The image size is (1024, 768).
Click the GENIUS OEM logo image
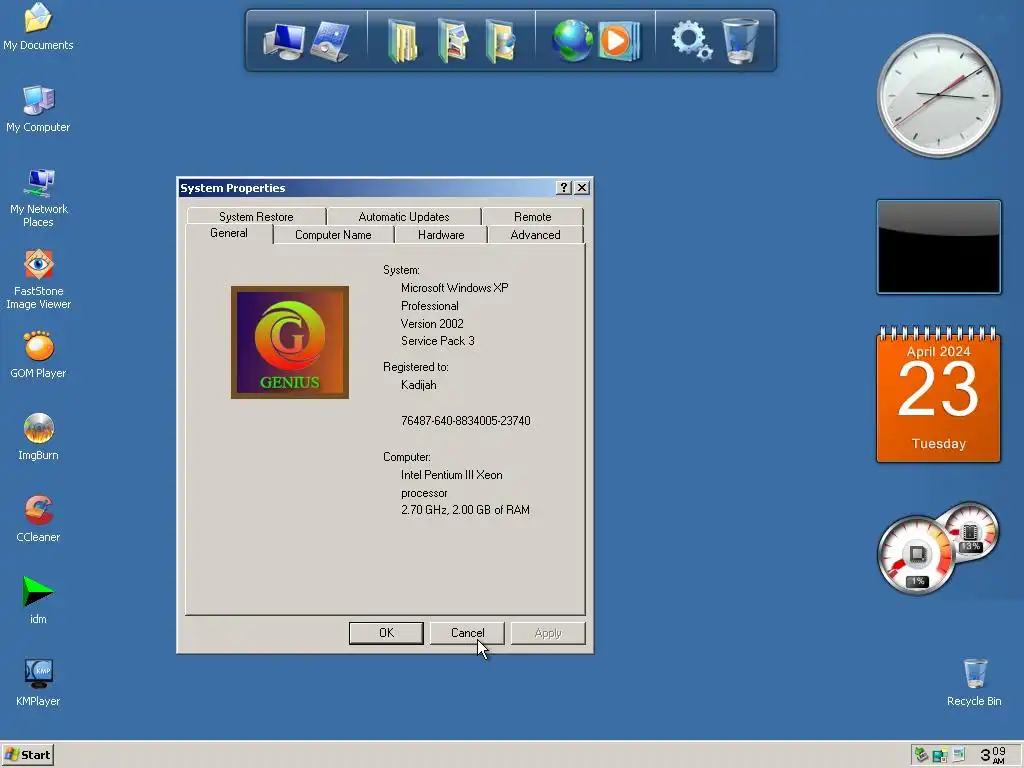[x=290, y=342]
